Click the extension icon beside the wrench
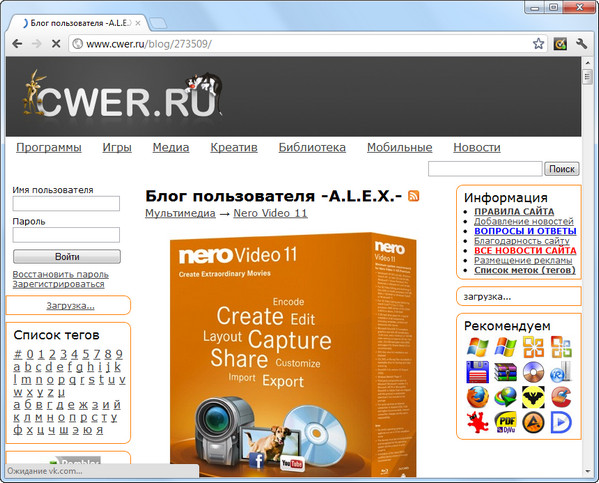Image resolution: width=599 pixels, height=483 pixels. click(x=560, y=44)
